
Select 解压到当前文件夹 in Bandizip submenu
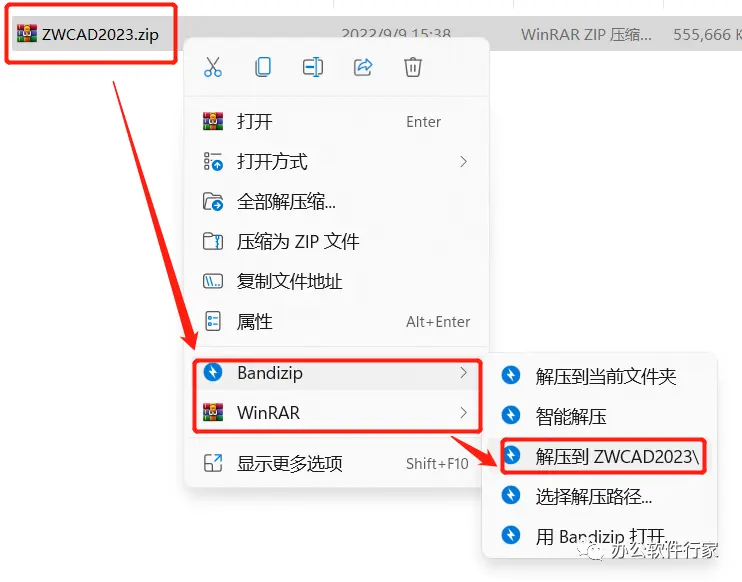pos(600,377)
